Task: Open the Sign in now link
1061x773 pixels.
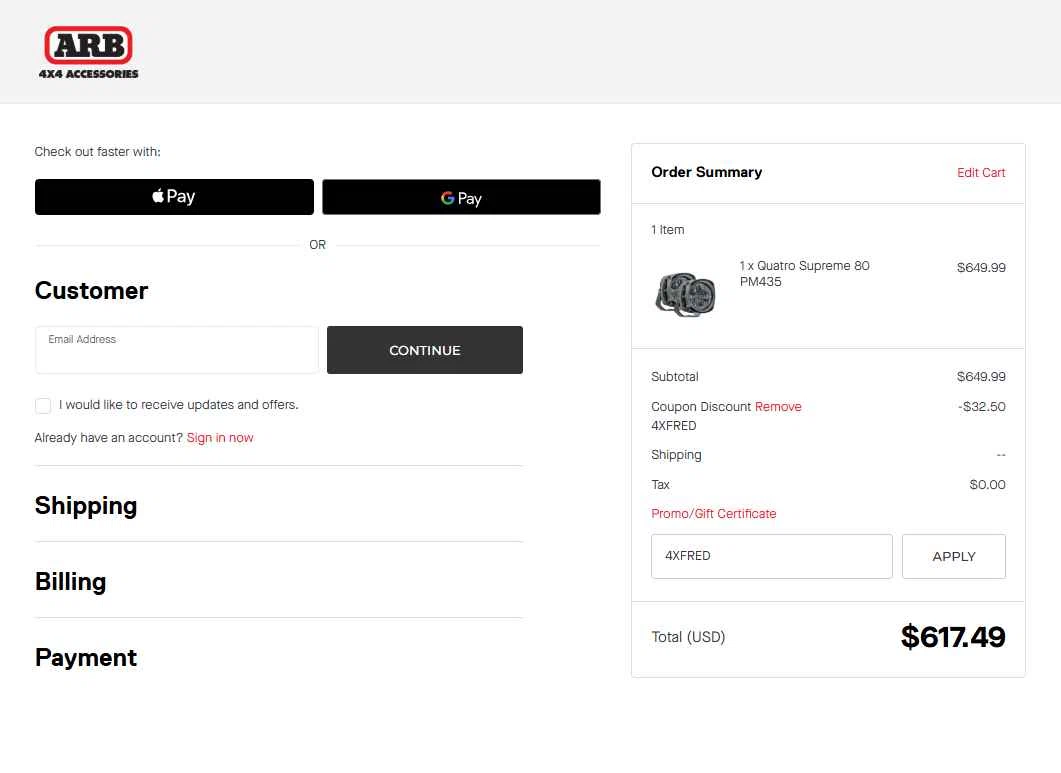Action: pyautogui.click(x=220, y=438)
